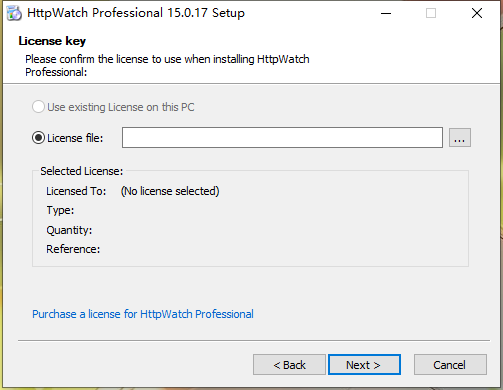This screenshot has height=390, width=503.
Task: Click the '(No license selected)' text
Action: click(170, 191)
